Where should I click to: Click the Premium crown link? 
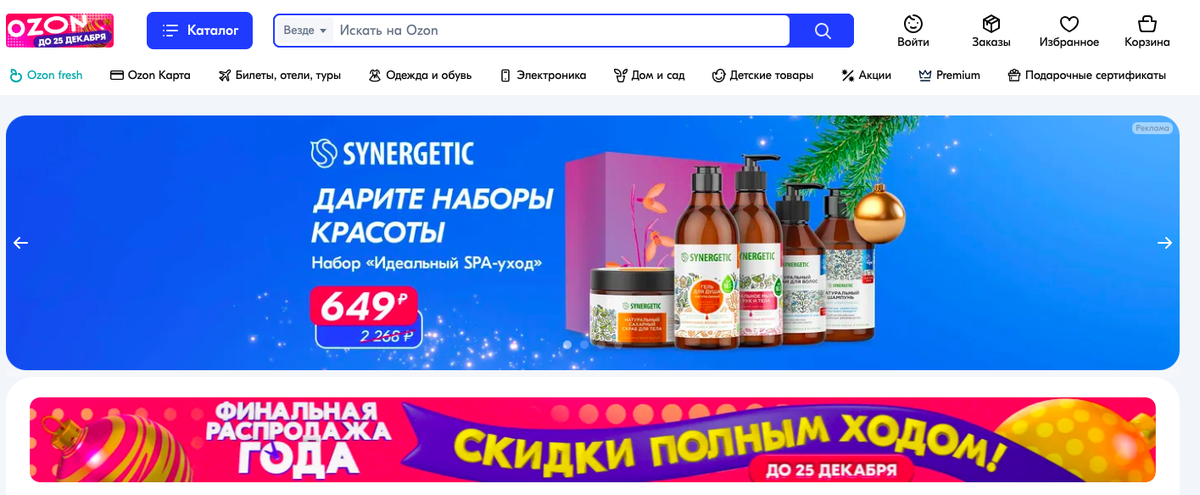point(949,75)
